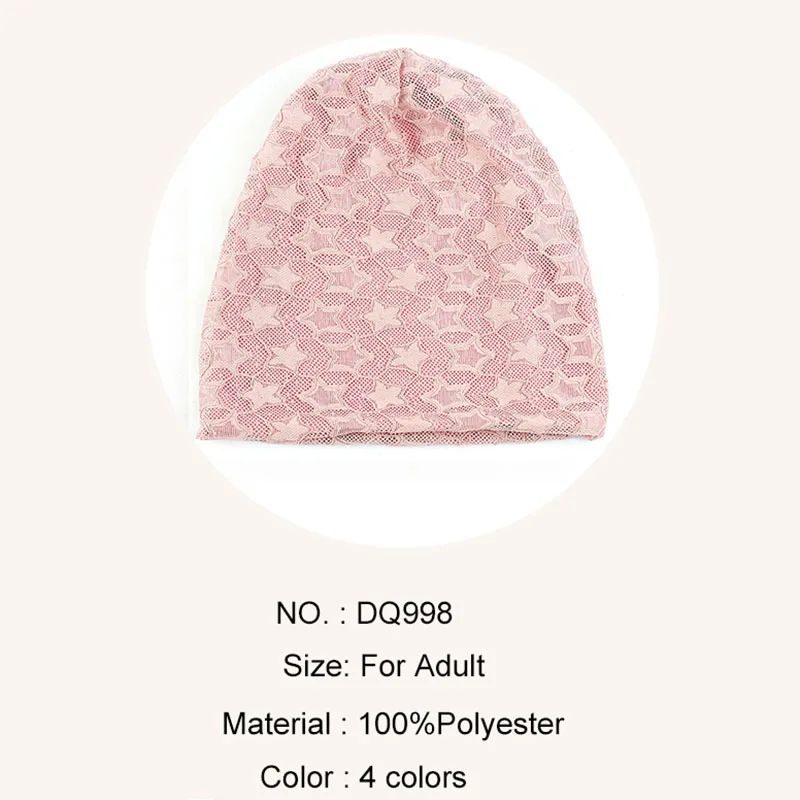800x800 pixels.
Task: Select the DQ998 product number text
Action: click(x=404, y=613)
